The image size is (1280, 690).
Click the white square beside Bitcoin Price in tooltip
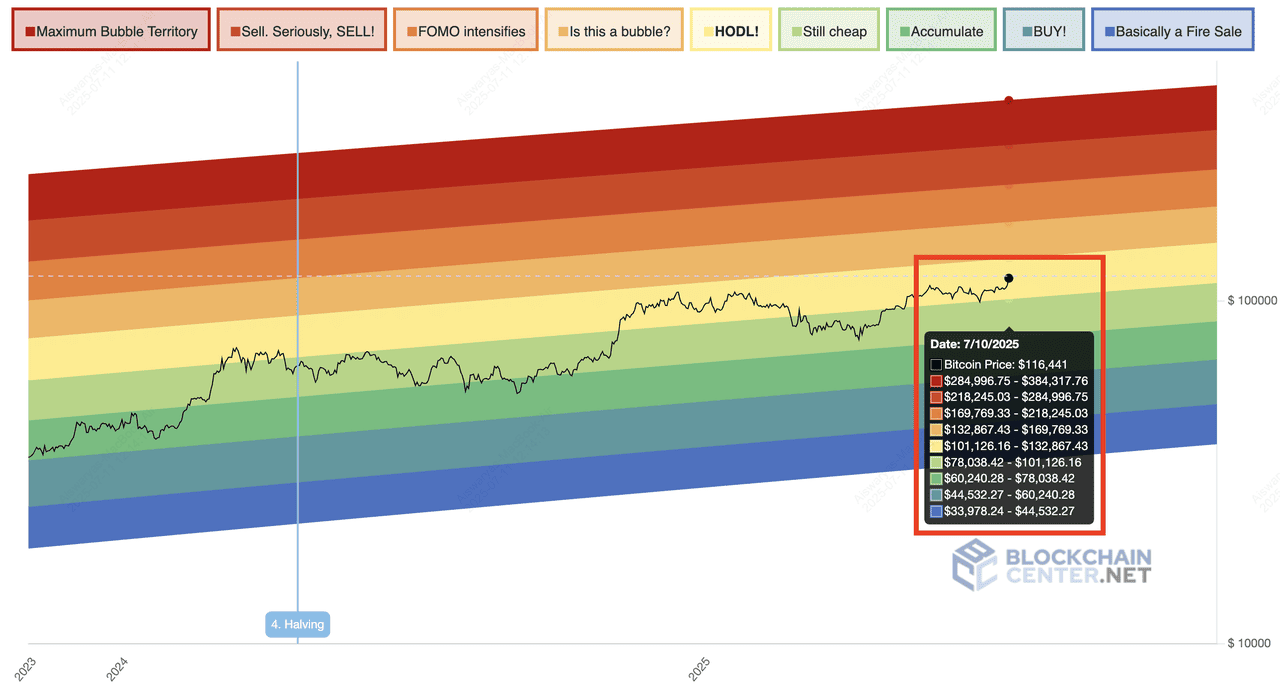coord(936,365)
